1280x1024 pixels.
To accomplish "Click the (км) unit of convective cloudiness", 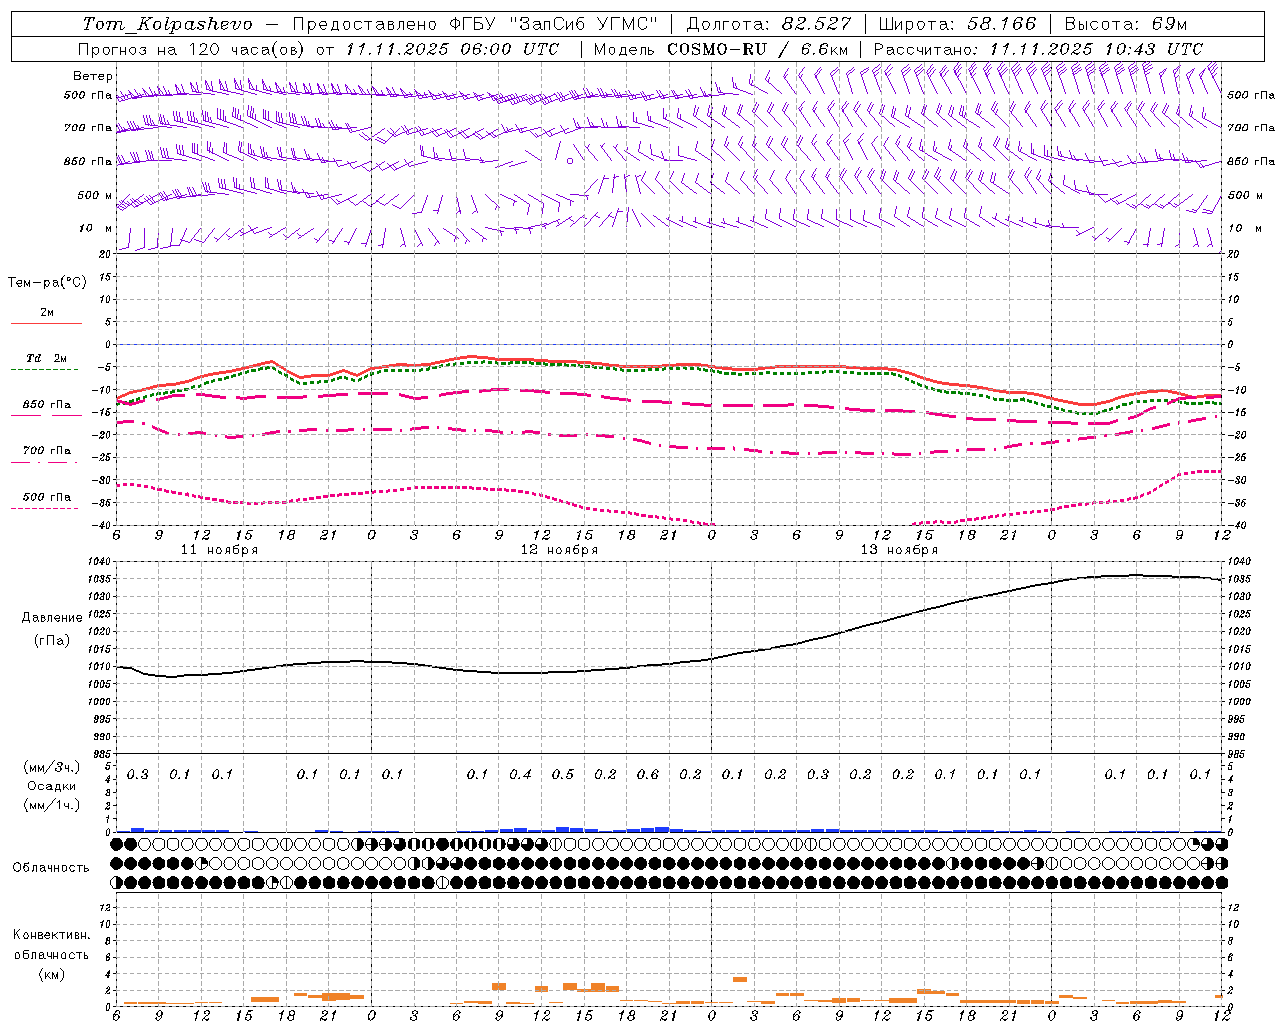I will coord(52,974).
